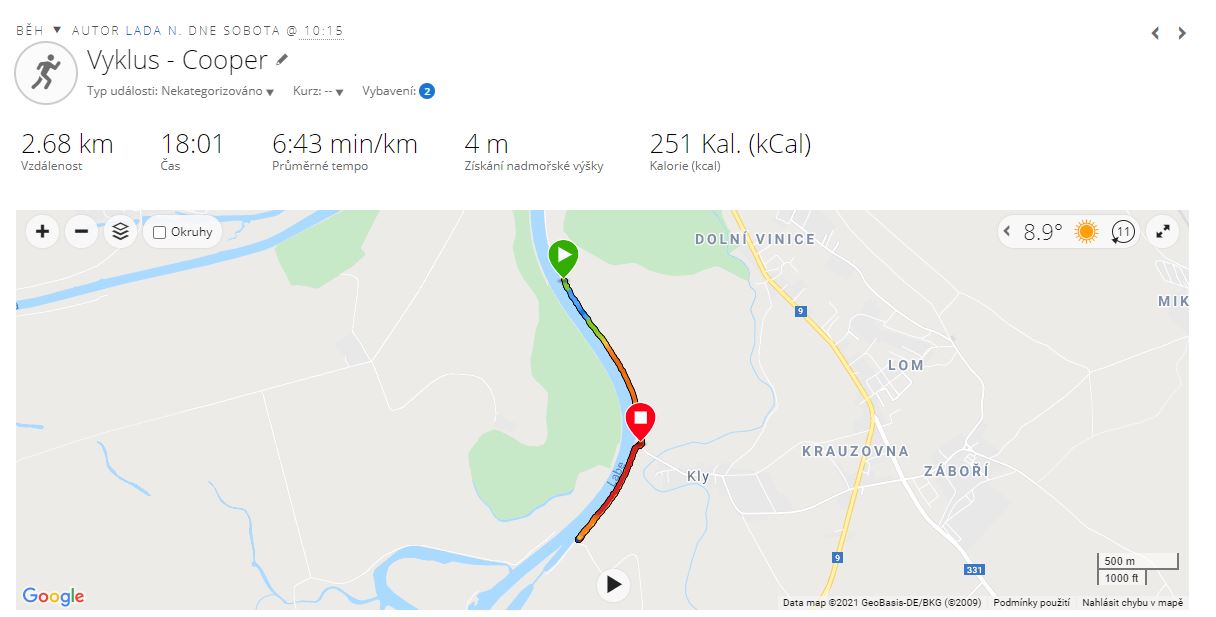Click the wind speed indicator icon

(1123, 233)
